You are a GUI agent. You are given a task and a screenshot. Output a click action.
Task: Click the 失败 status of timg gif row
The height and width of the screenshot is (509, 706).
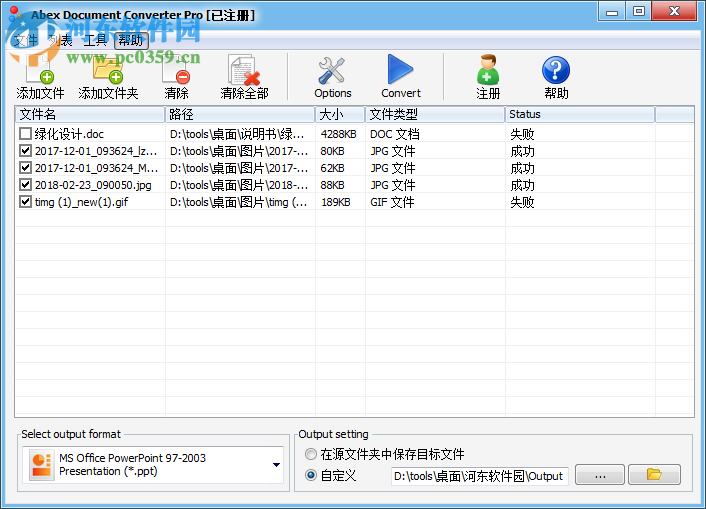(x=522, y=202)
